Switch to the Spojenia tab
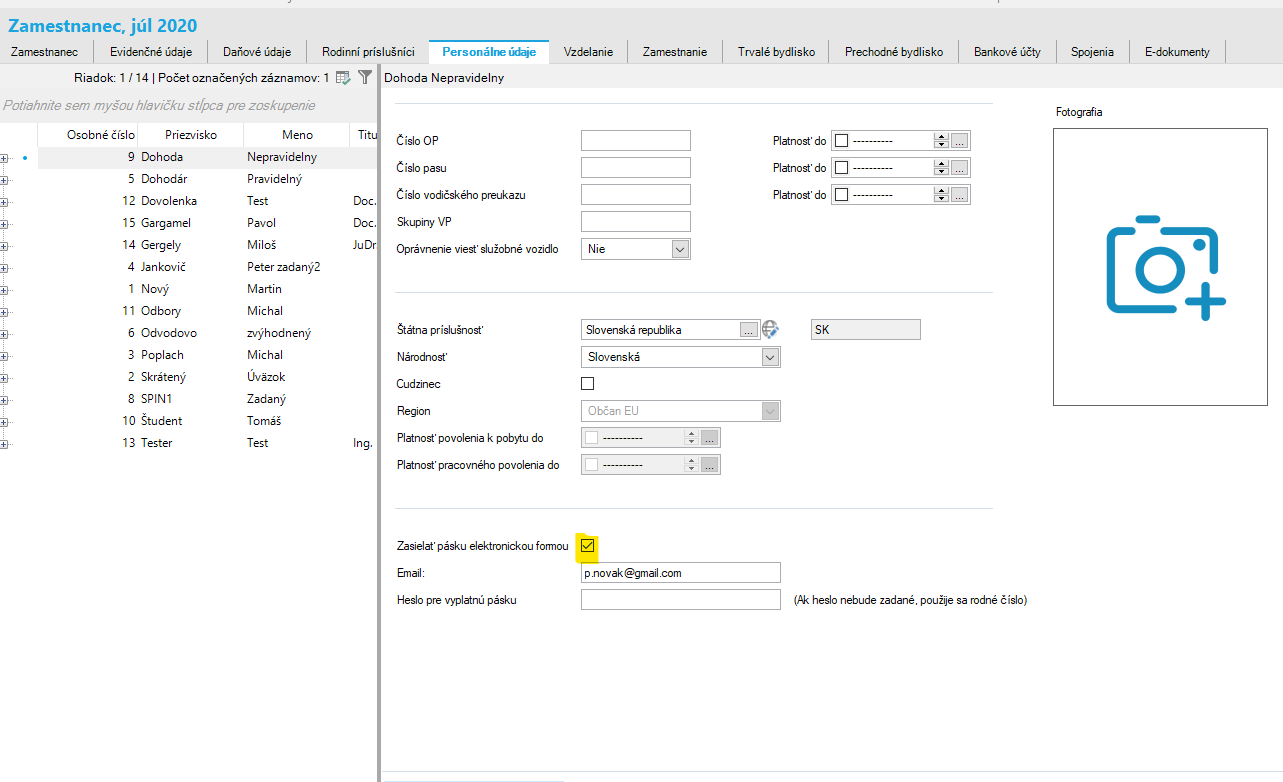 pyautogui.click(x=1093, y=52)
